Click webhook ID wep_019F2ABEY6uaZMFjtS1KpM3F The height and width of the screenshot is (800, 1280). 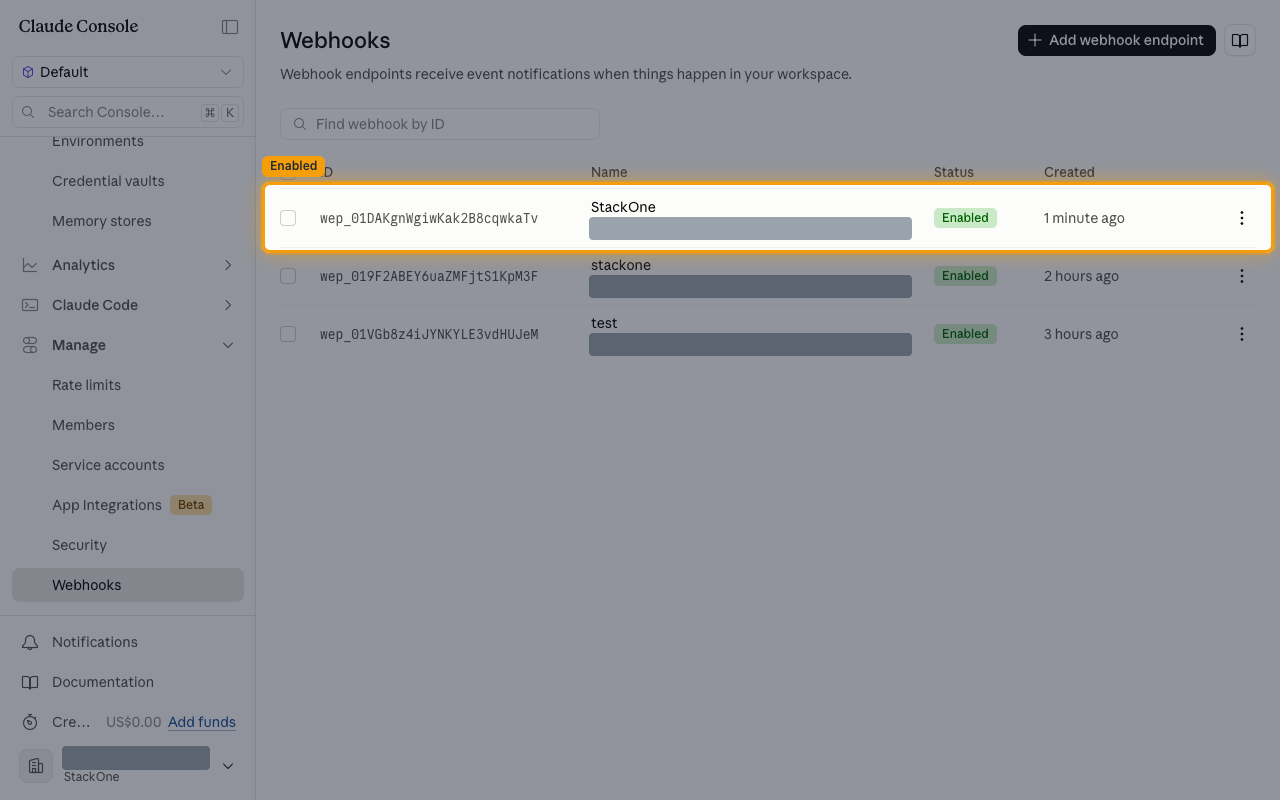pyautogui.click(x=429, y=276)
